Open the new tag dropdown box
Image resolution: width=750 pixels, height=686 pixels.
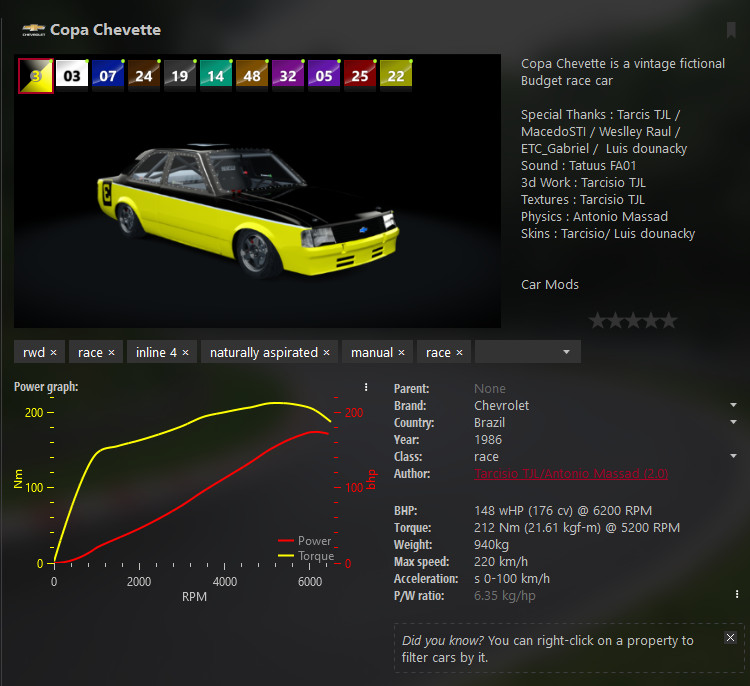(x=528, y=352)
